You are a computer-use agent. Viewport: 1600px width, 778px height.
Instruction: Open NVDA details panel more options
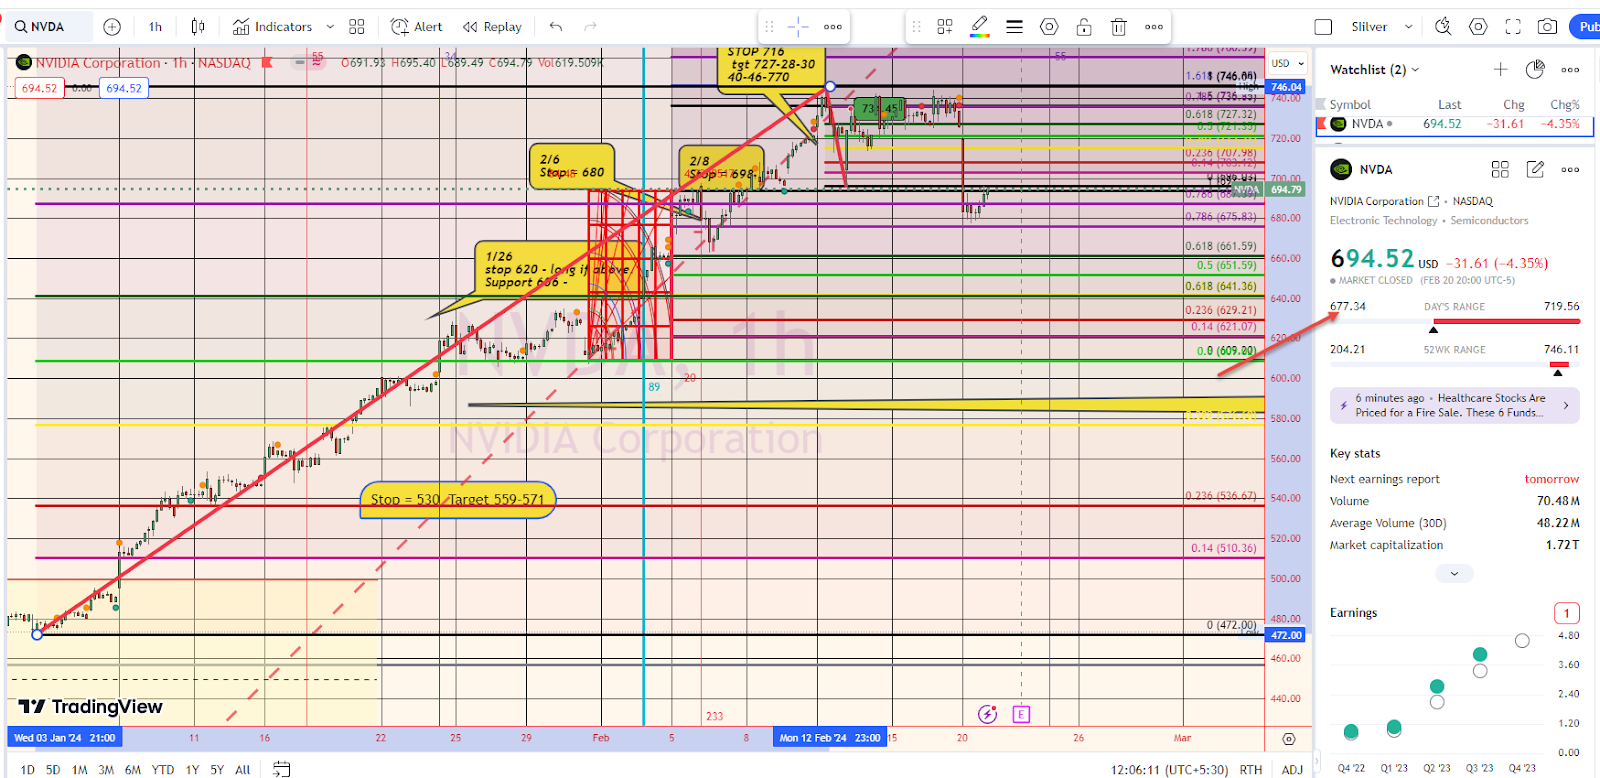click(x=1570, y=169)
